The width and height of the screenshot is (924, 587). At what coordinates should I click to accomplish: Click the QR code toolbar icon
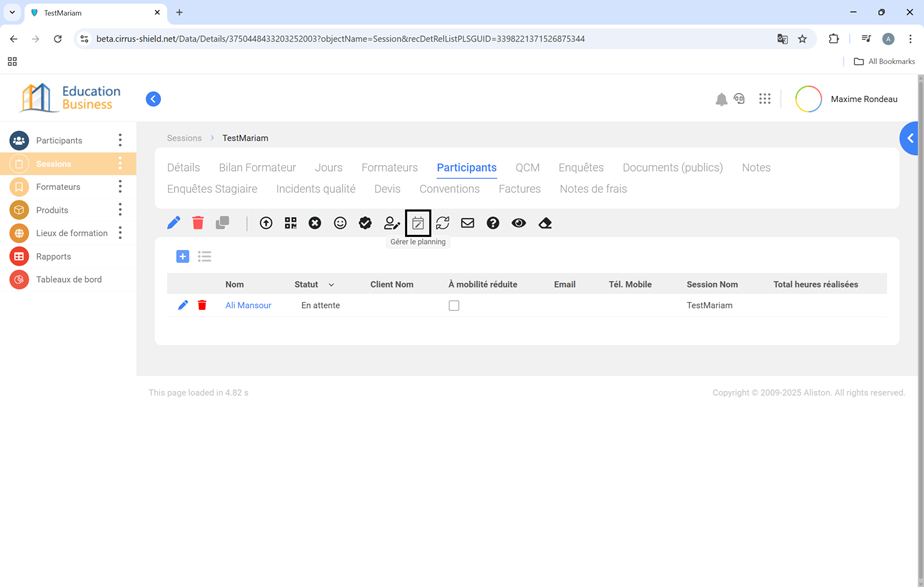290,223
